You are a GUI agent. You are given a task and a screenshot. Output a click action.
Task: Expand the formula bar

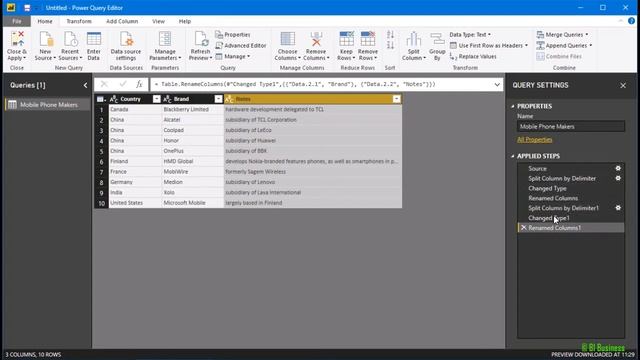(497, 85)
